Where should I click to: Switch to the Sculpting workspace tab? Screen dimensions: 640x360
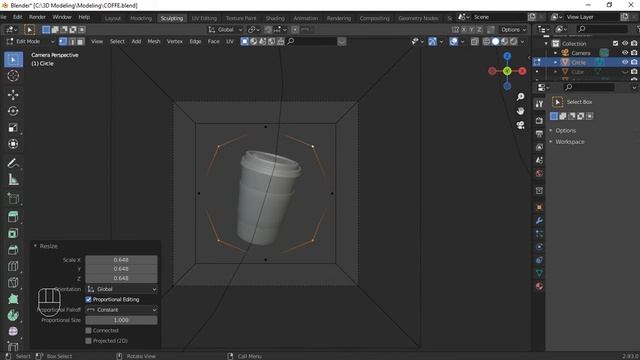pos(172,18)
